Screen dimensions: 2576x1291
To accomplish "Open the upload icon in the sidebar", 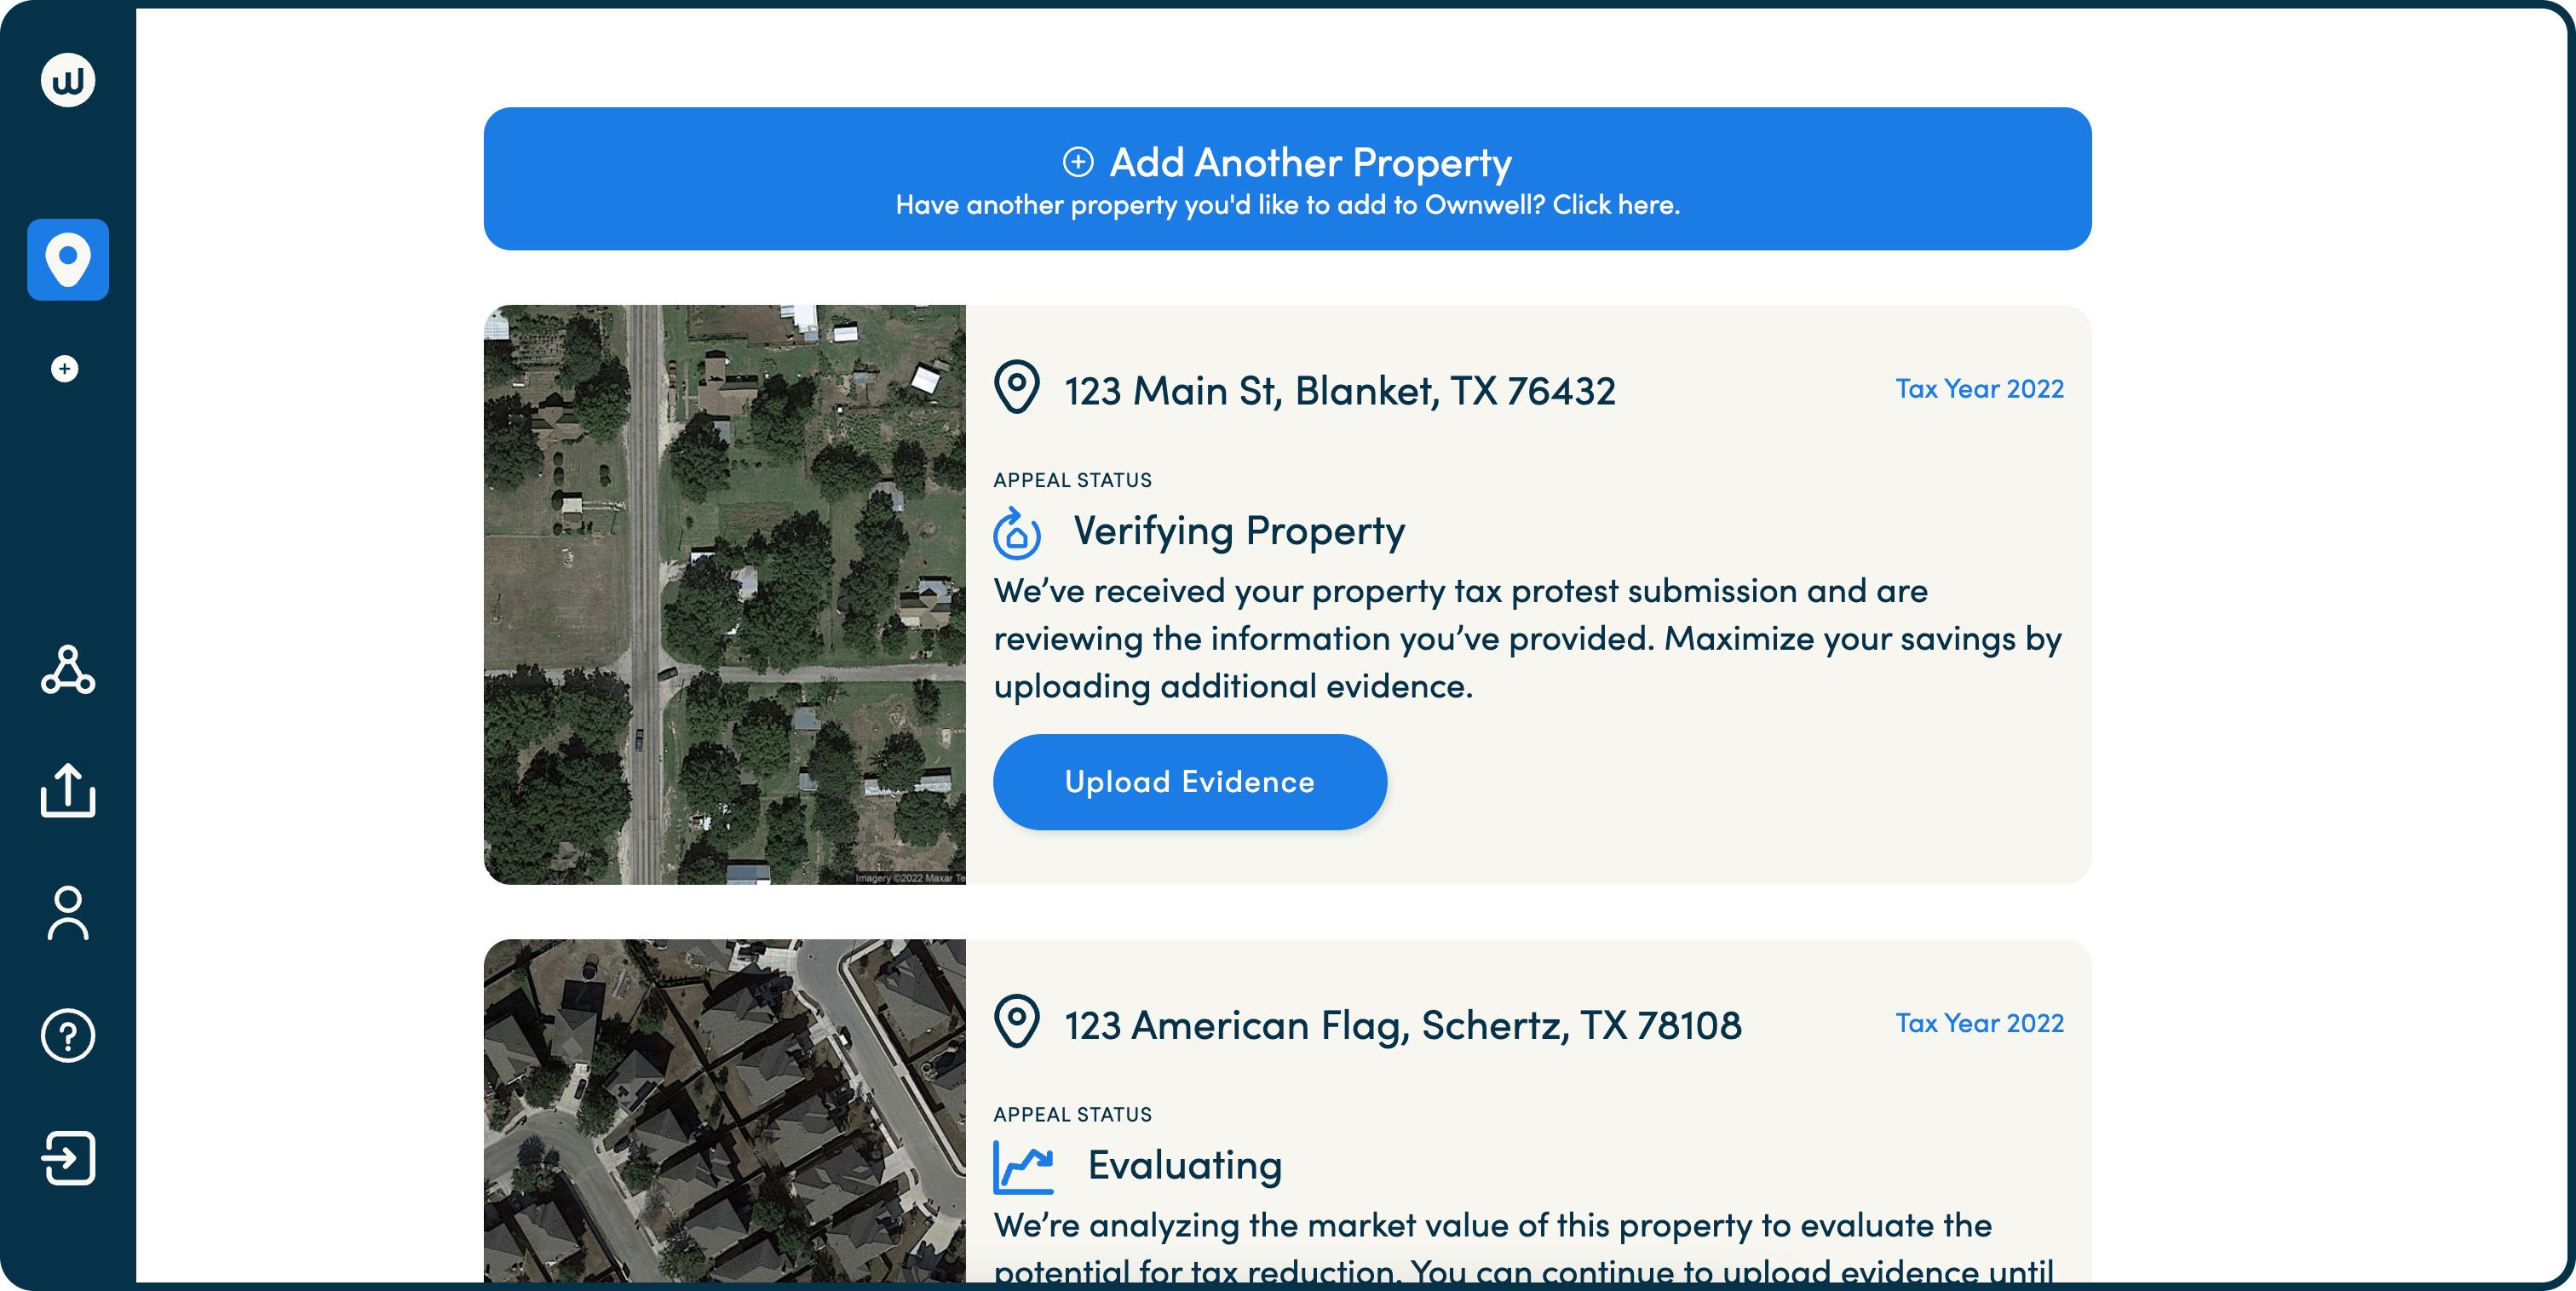I will (x=68, y=790).
